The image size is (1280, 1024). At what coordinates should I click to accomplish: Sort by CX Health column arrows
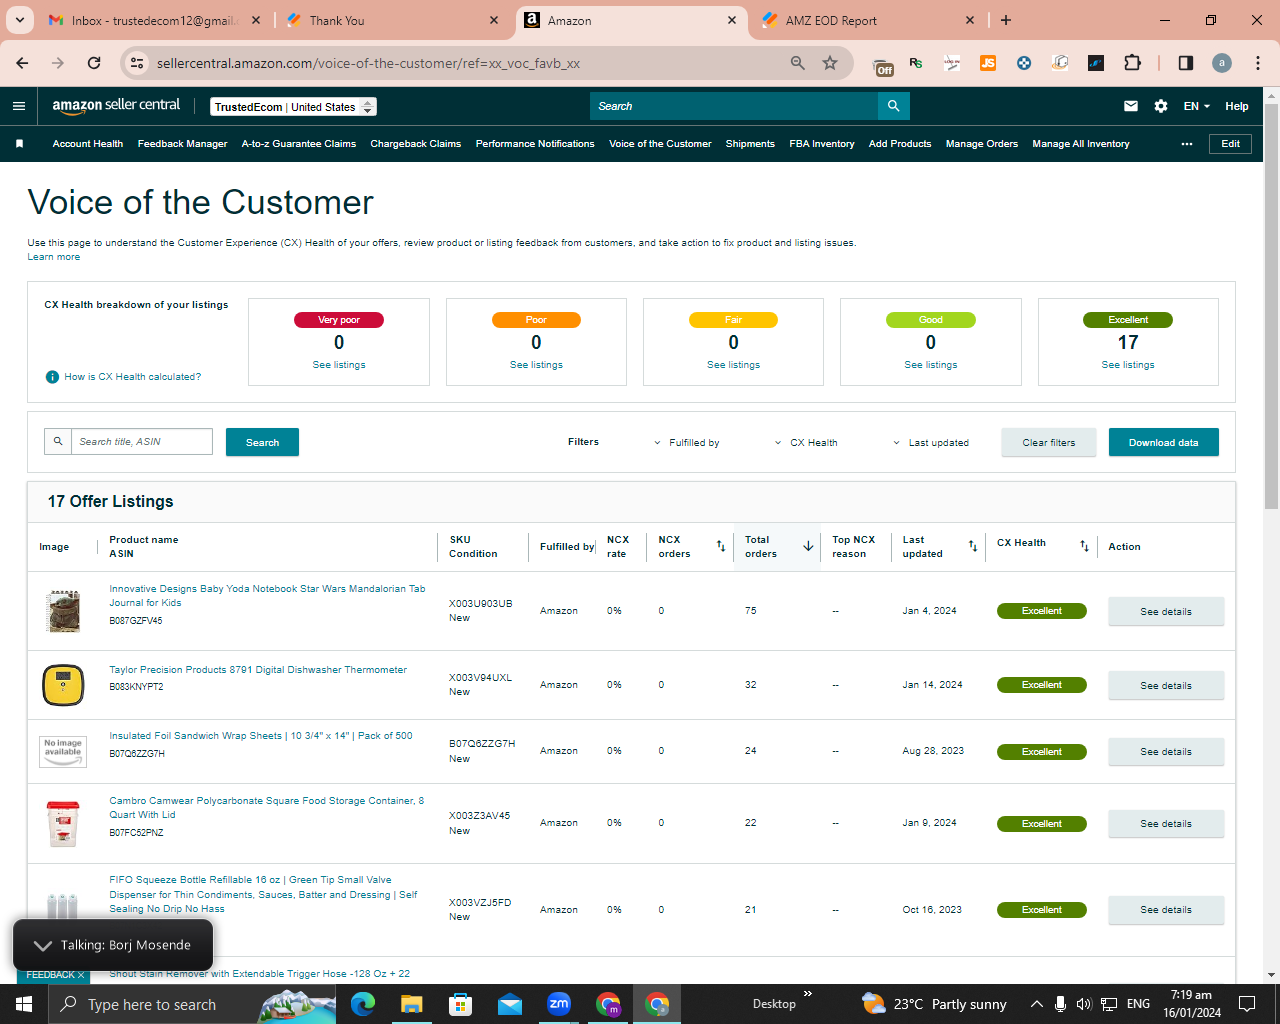[1085, 546]
